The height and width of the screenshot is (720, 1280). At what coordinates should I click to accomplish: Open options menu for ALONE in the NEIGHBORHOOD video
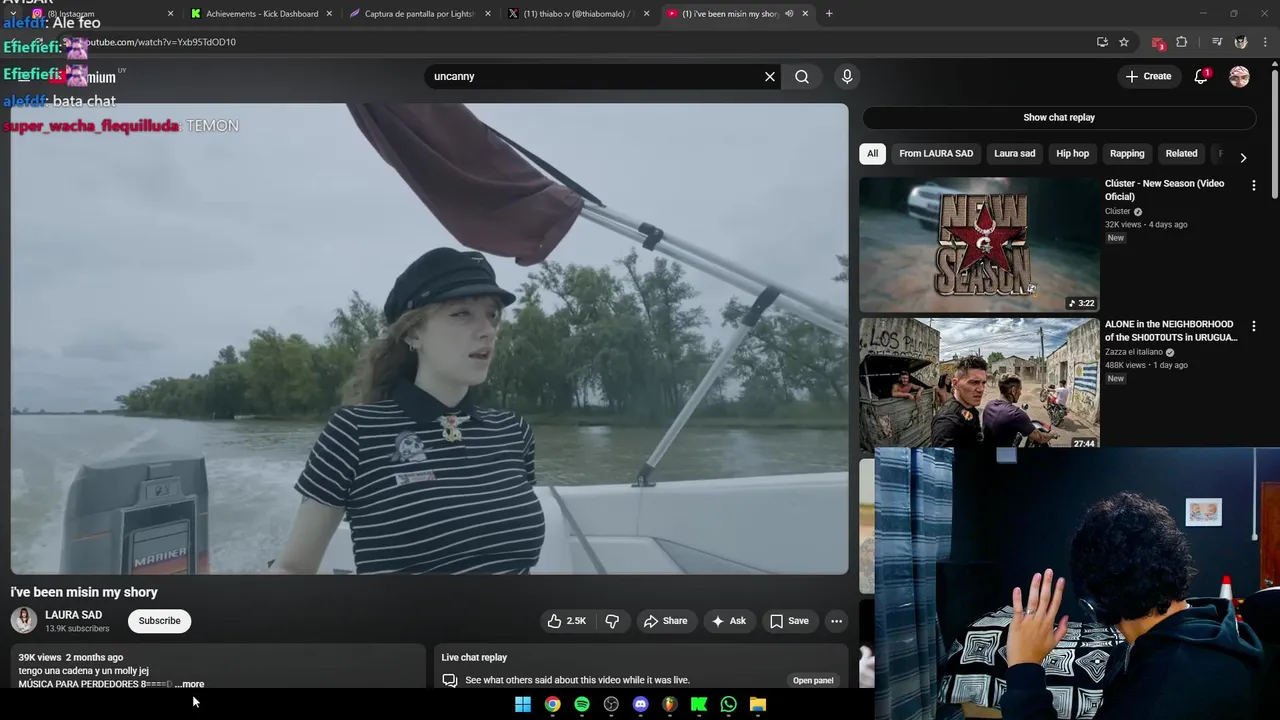pyautogui.click(x=1253, y=326)
